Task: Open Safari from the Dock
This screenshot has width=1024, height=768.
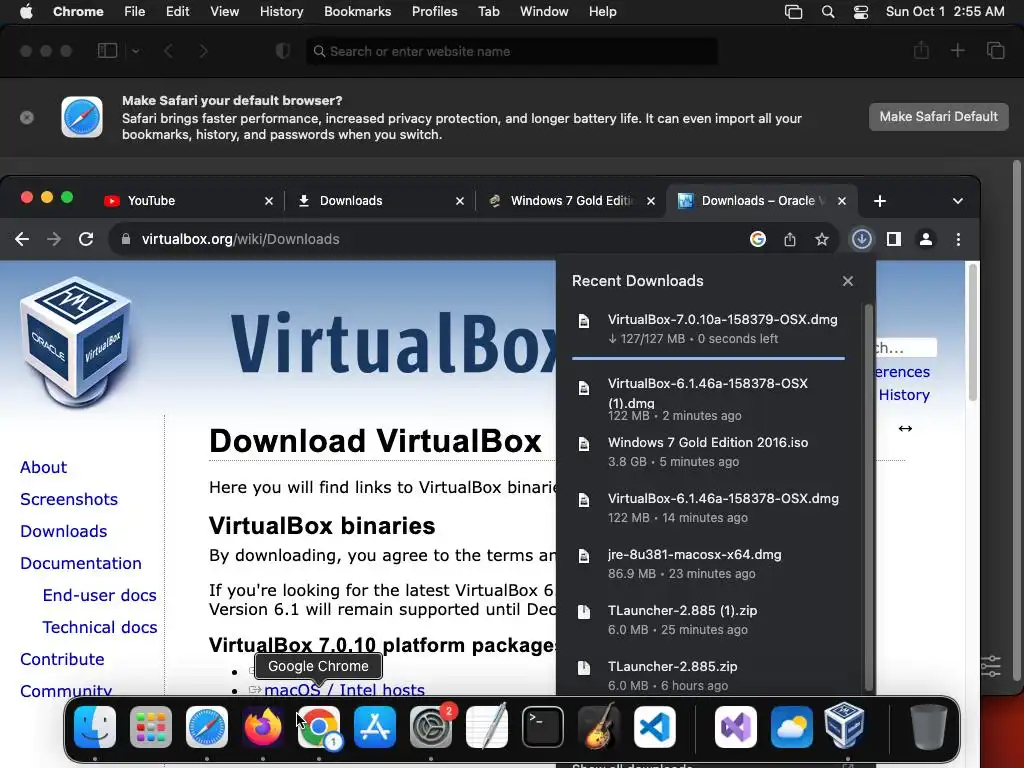Action: pos(207,727)
